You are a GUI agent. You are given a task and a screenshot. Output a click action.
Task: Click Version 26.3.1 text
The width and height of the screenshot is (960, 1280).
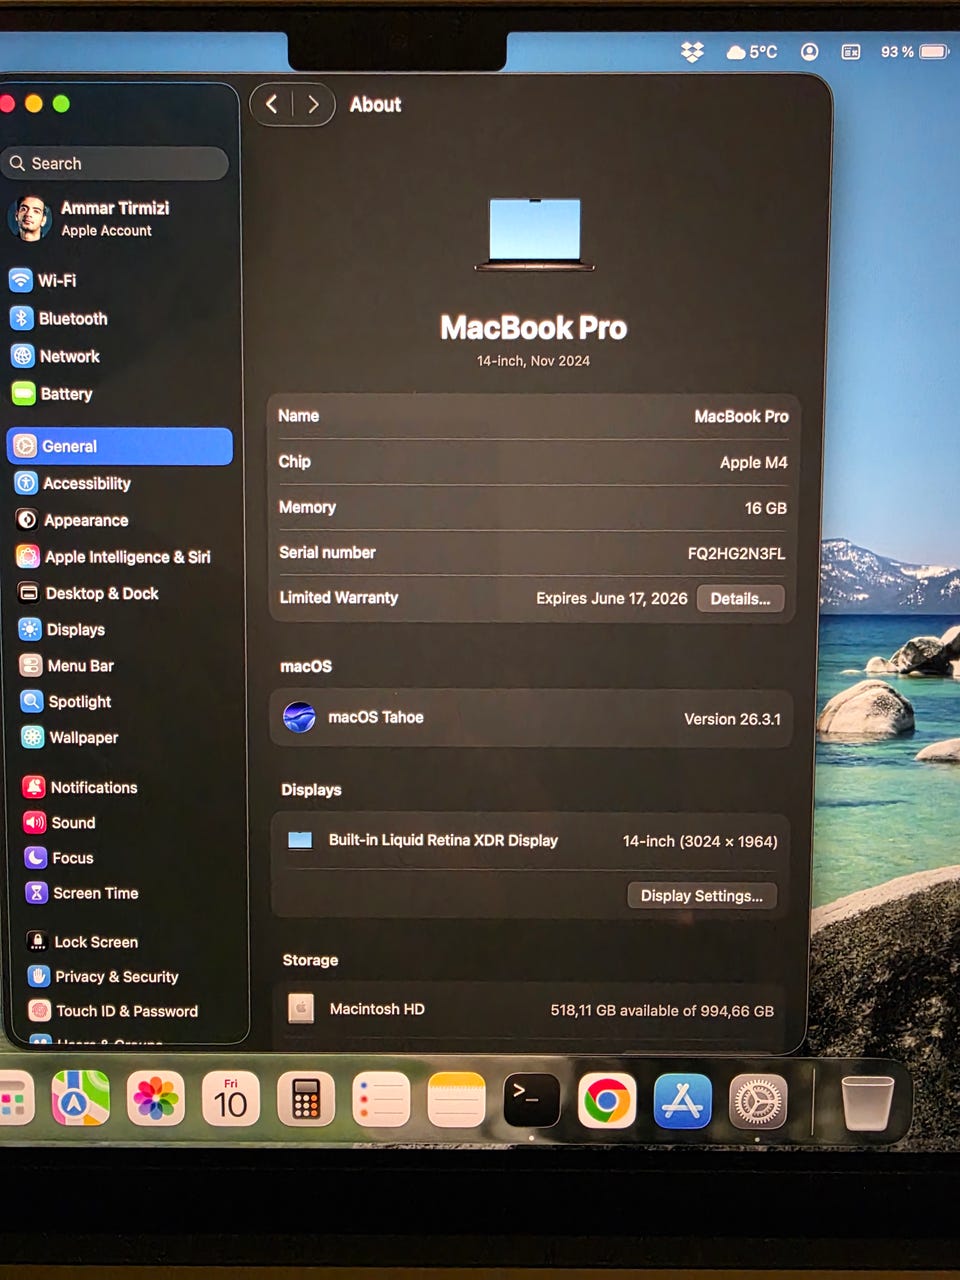point(732,719)
